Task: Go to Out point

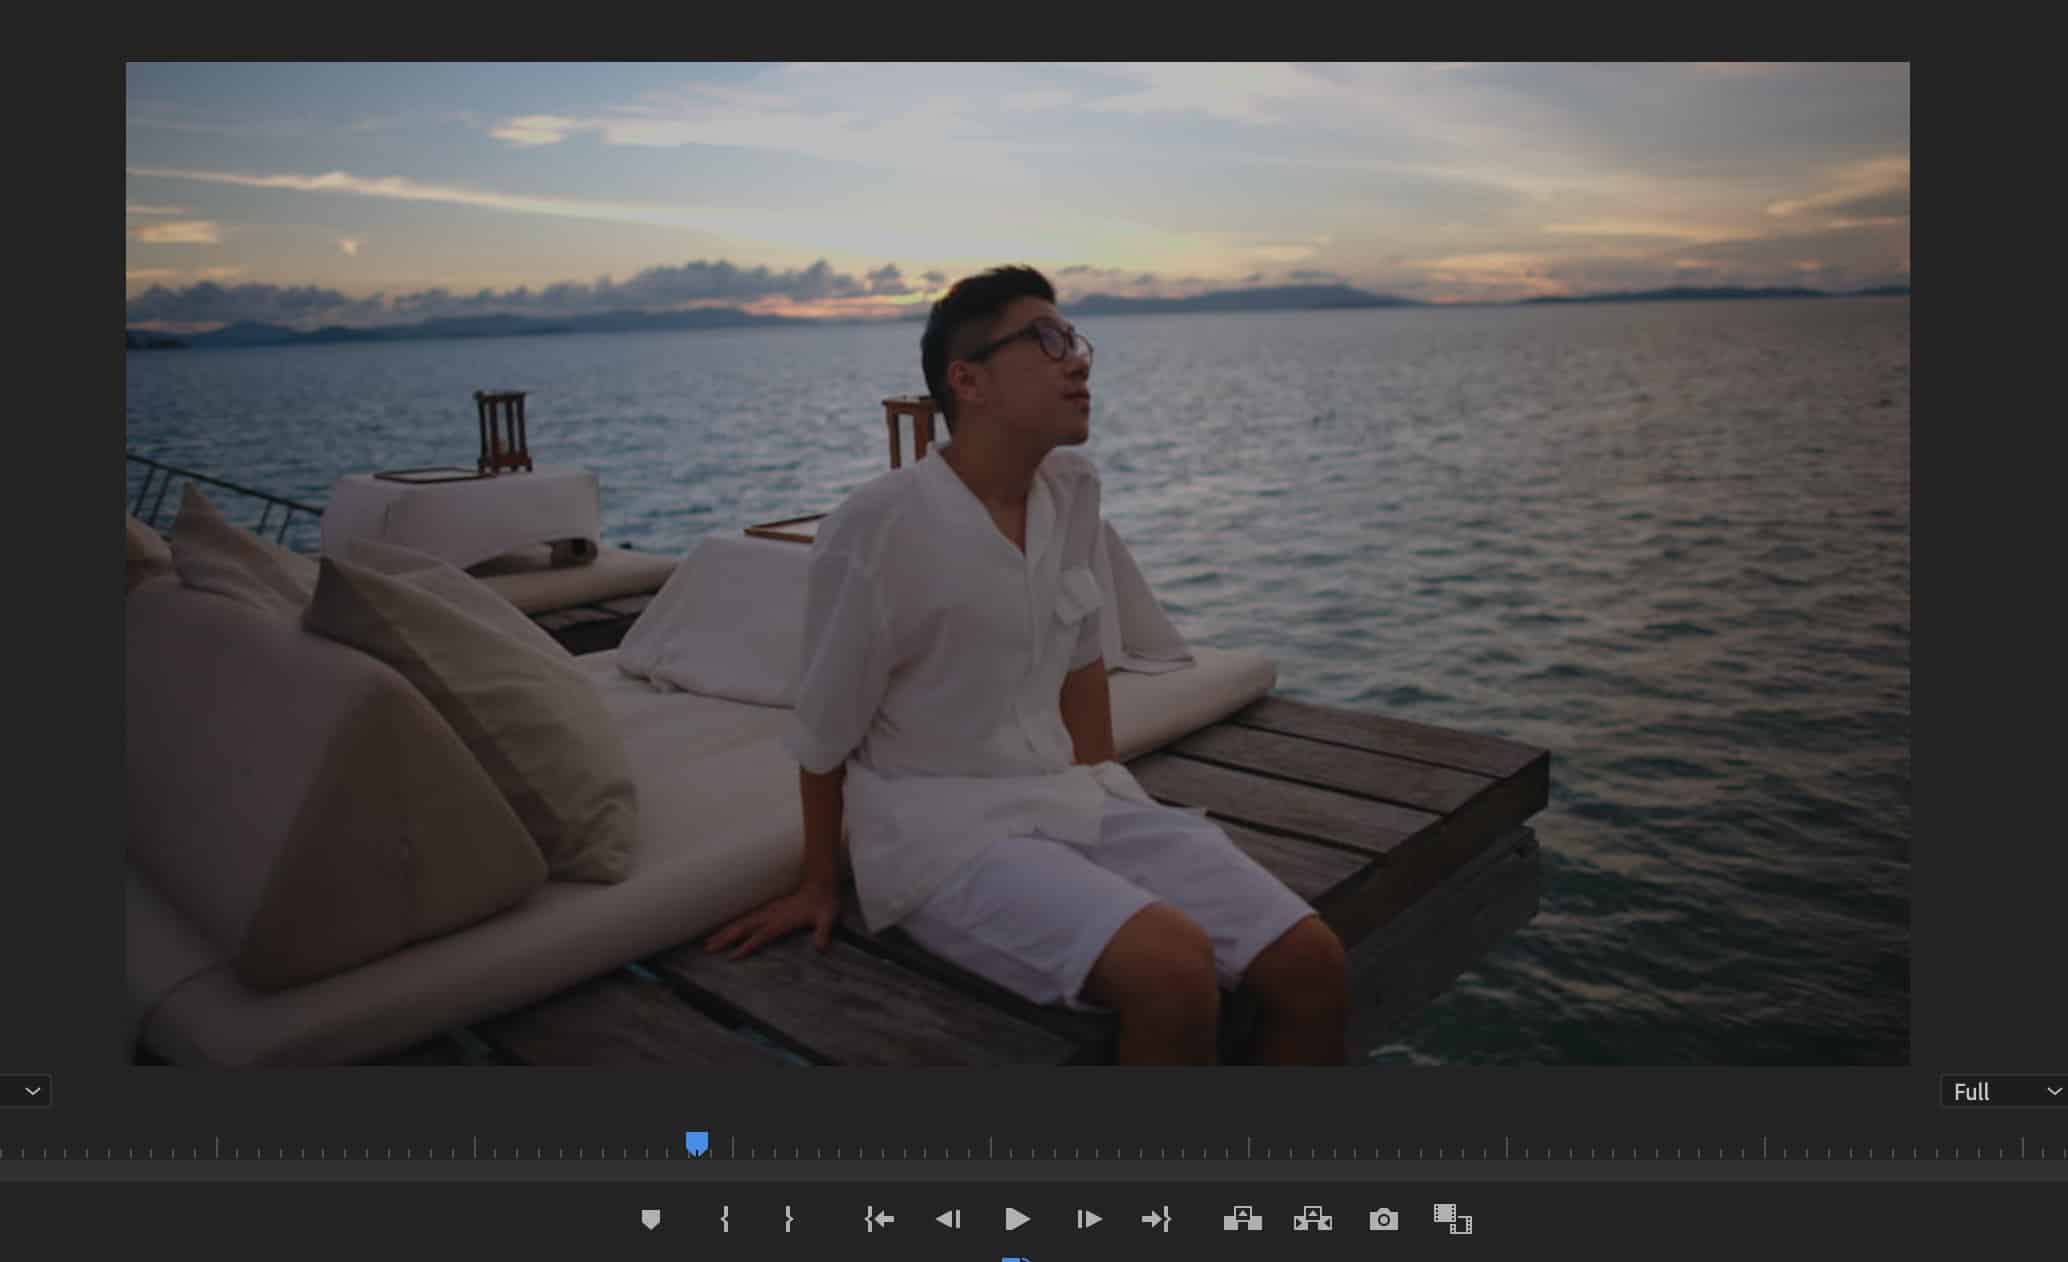Action: (x=1156, y=1219)
